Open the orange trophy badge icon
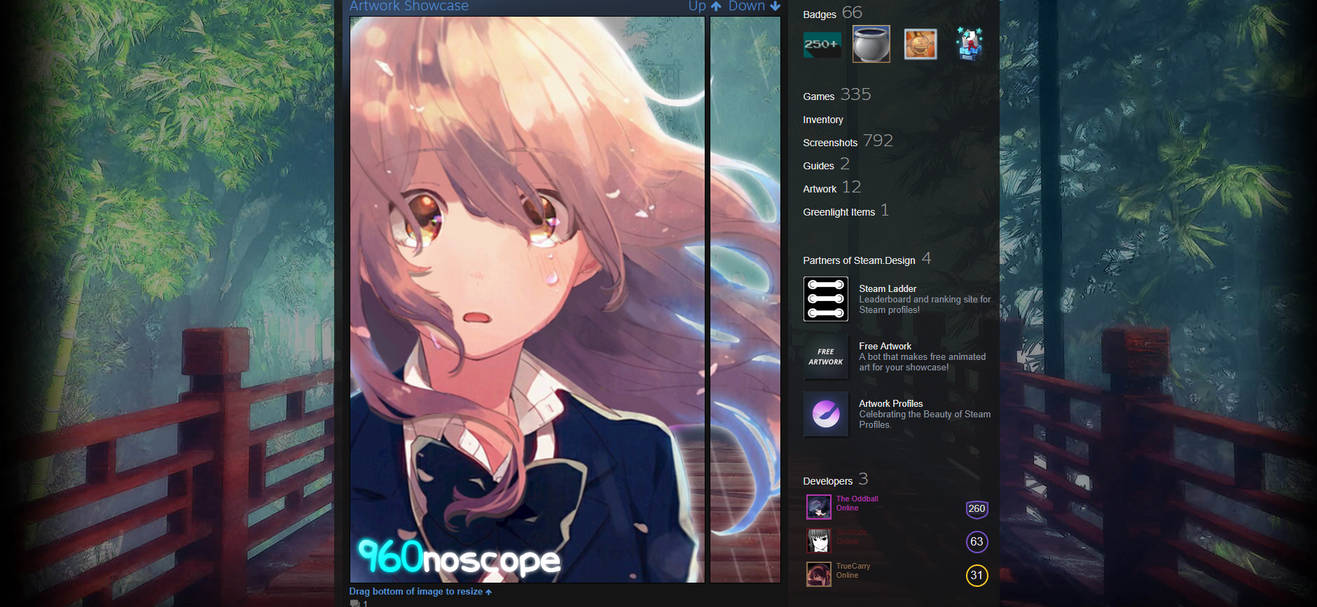1317x607 pixels. [921, 44]
